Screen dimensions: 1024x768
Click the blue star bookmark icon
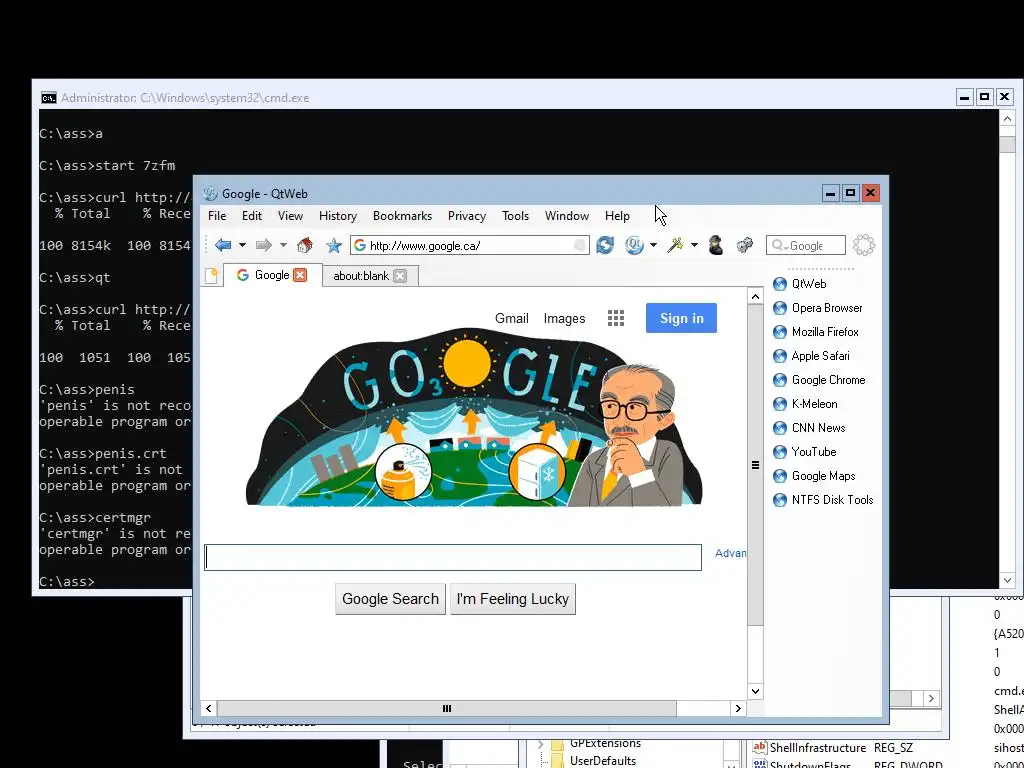point(334,246)
